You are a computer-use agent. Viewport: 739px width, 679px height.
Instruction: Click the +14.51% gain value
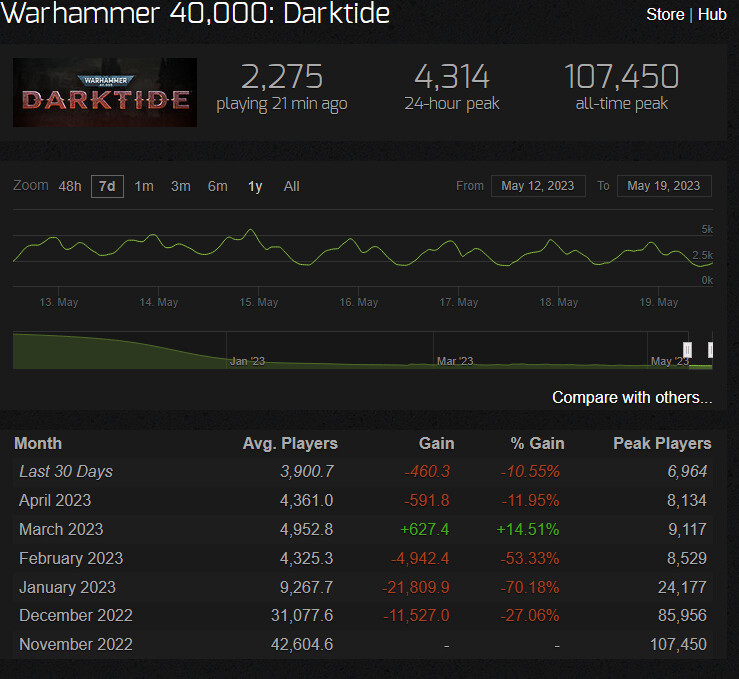point(528,530)
